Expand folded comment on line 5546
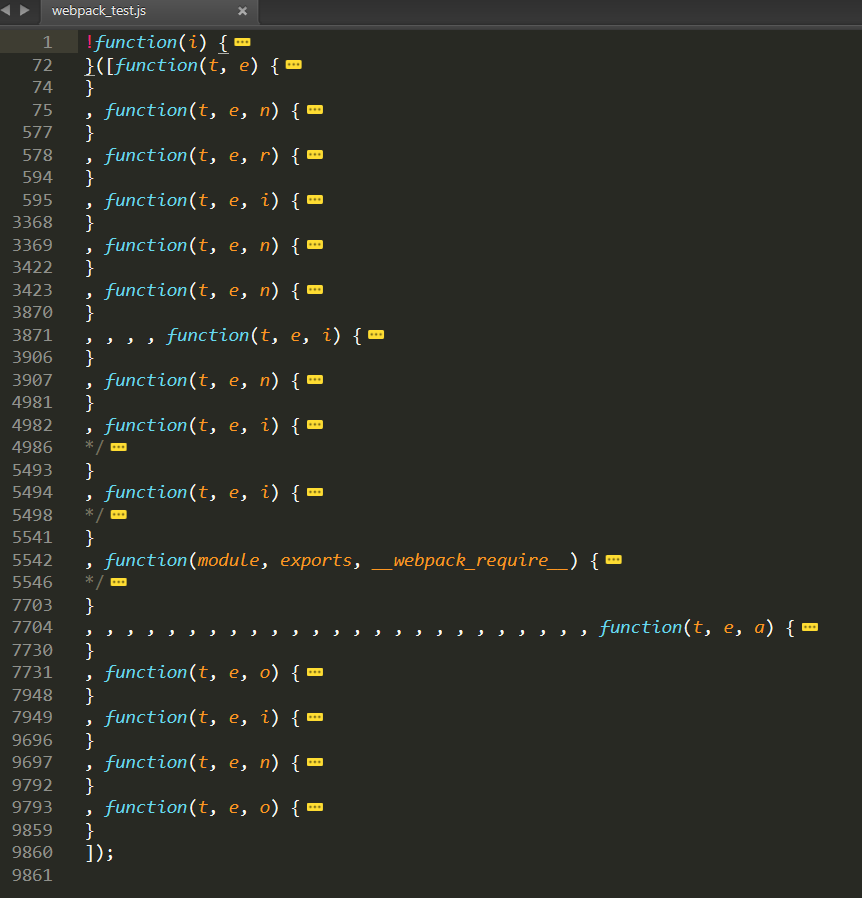Image resolution: width=862 pixels, height=898 pixels. (x=119, y=582)
